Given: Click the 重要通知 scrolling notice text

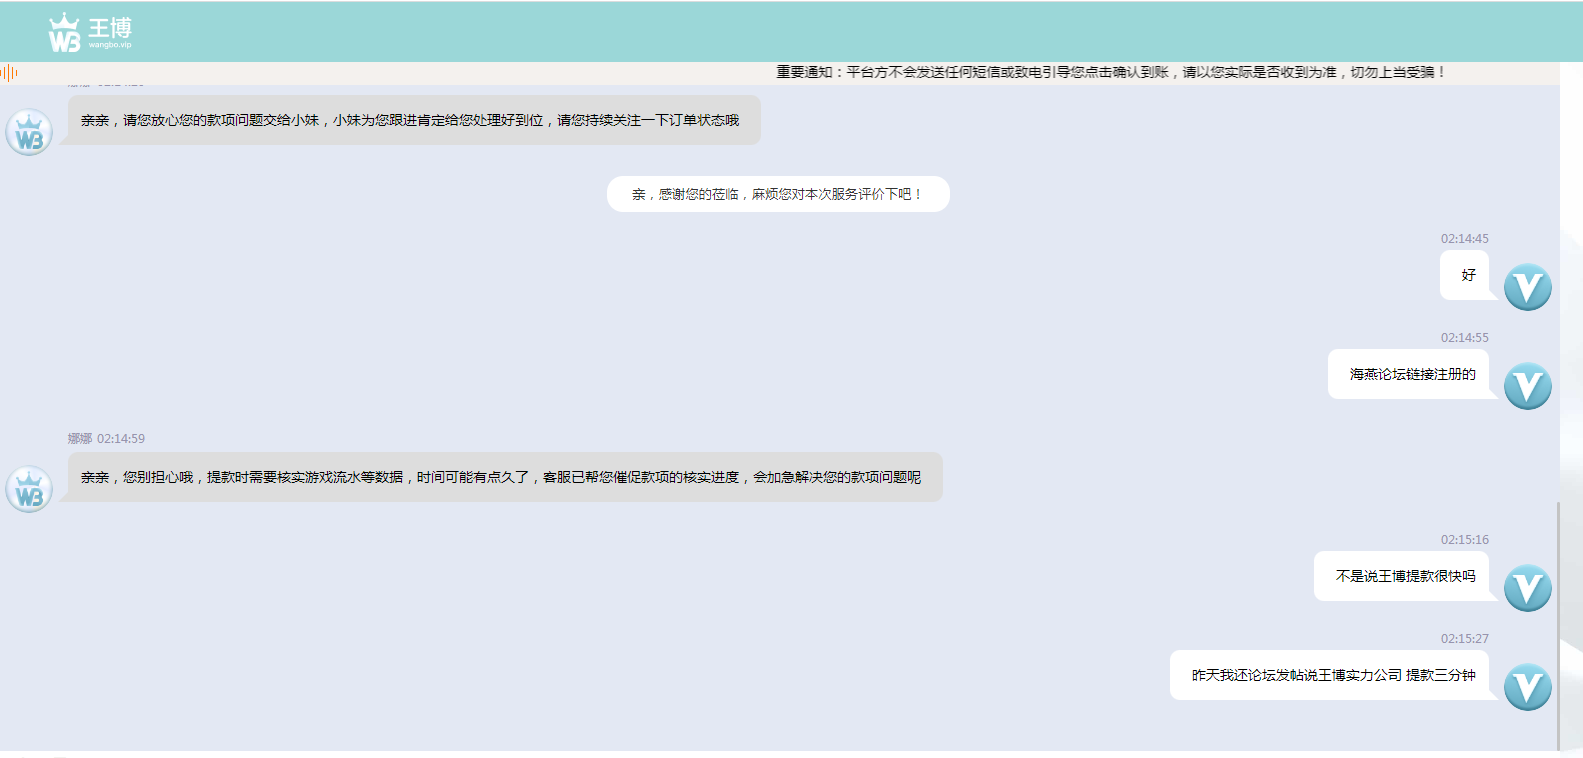Looking at the screenshot, I should click(x=1110, y=72).
